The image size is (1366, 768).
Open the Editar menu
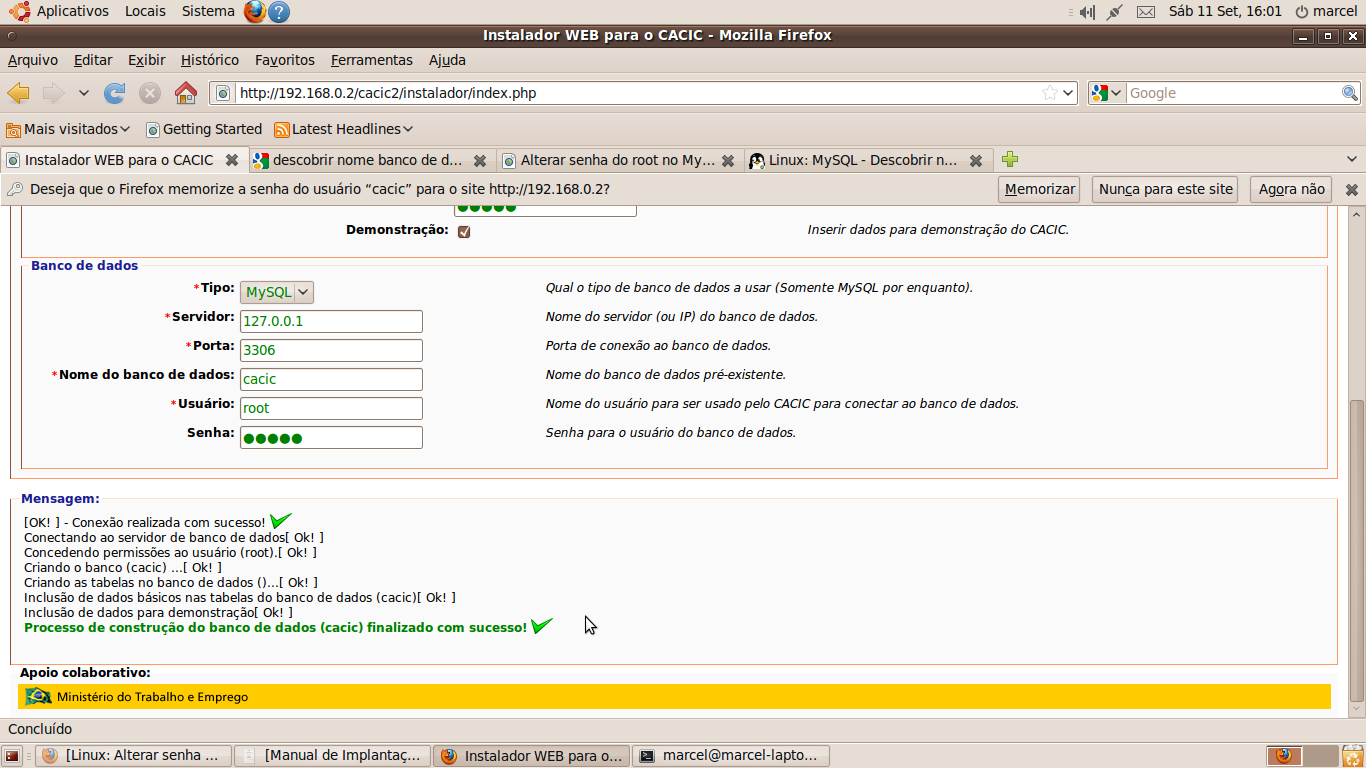pos(93,60)
